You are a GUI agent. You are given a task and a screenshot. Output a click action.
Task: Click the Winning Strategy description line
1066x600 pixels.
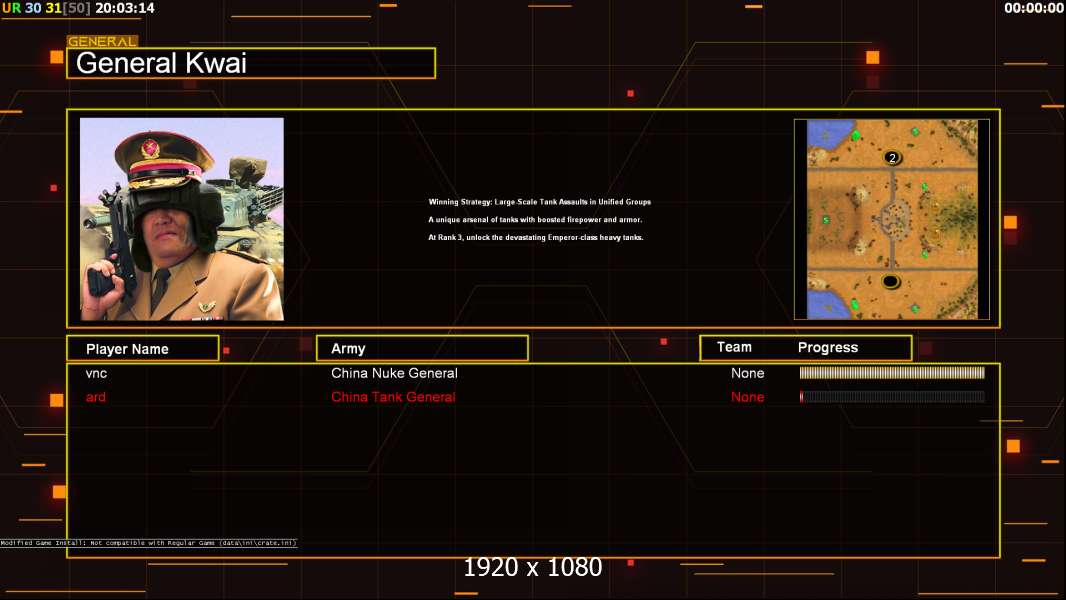point(540,202)
